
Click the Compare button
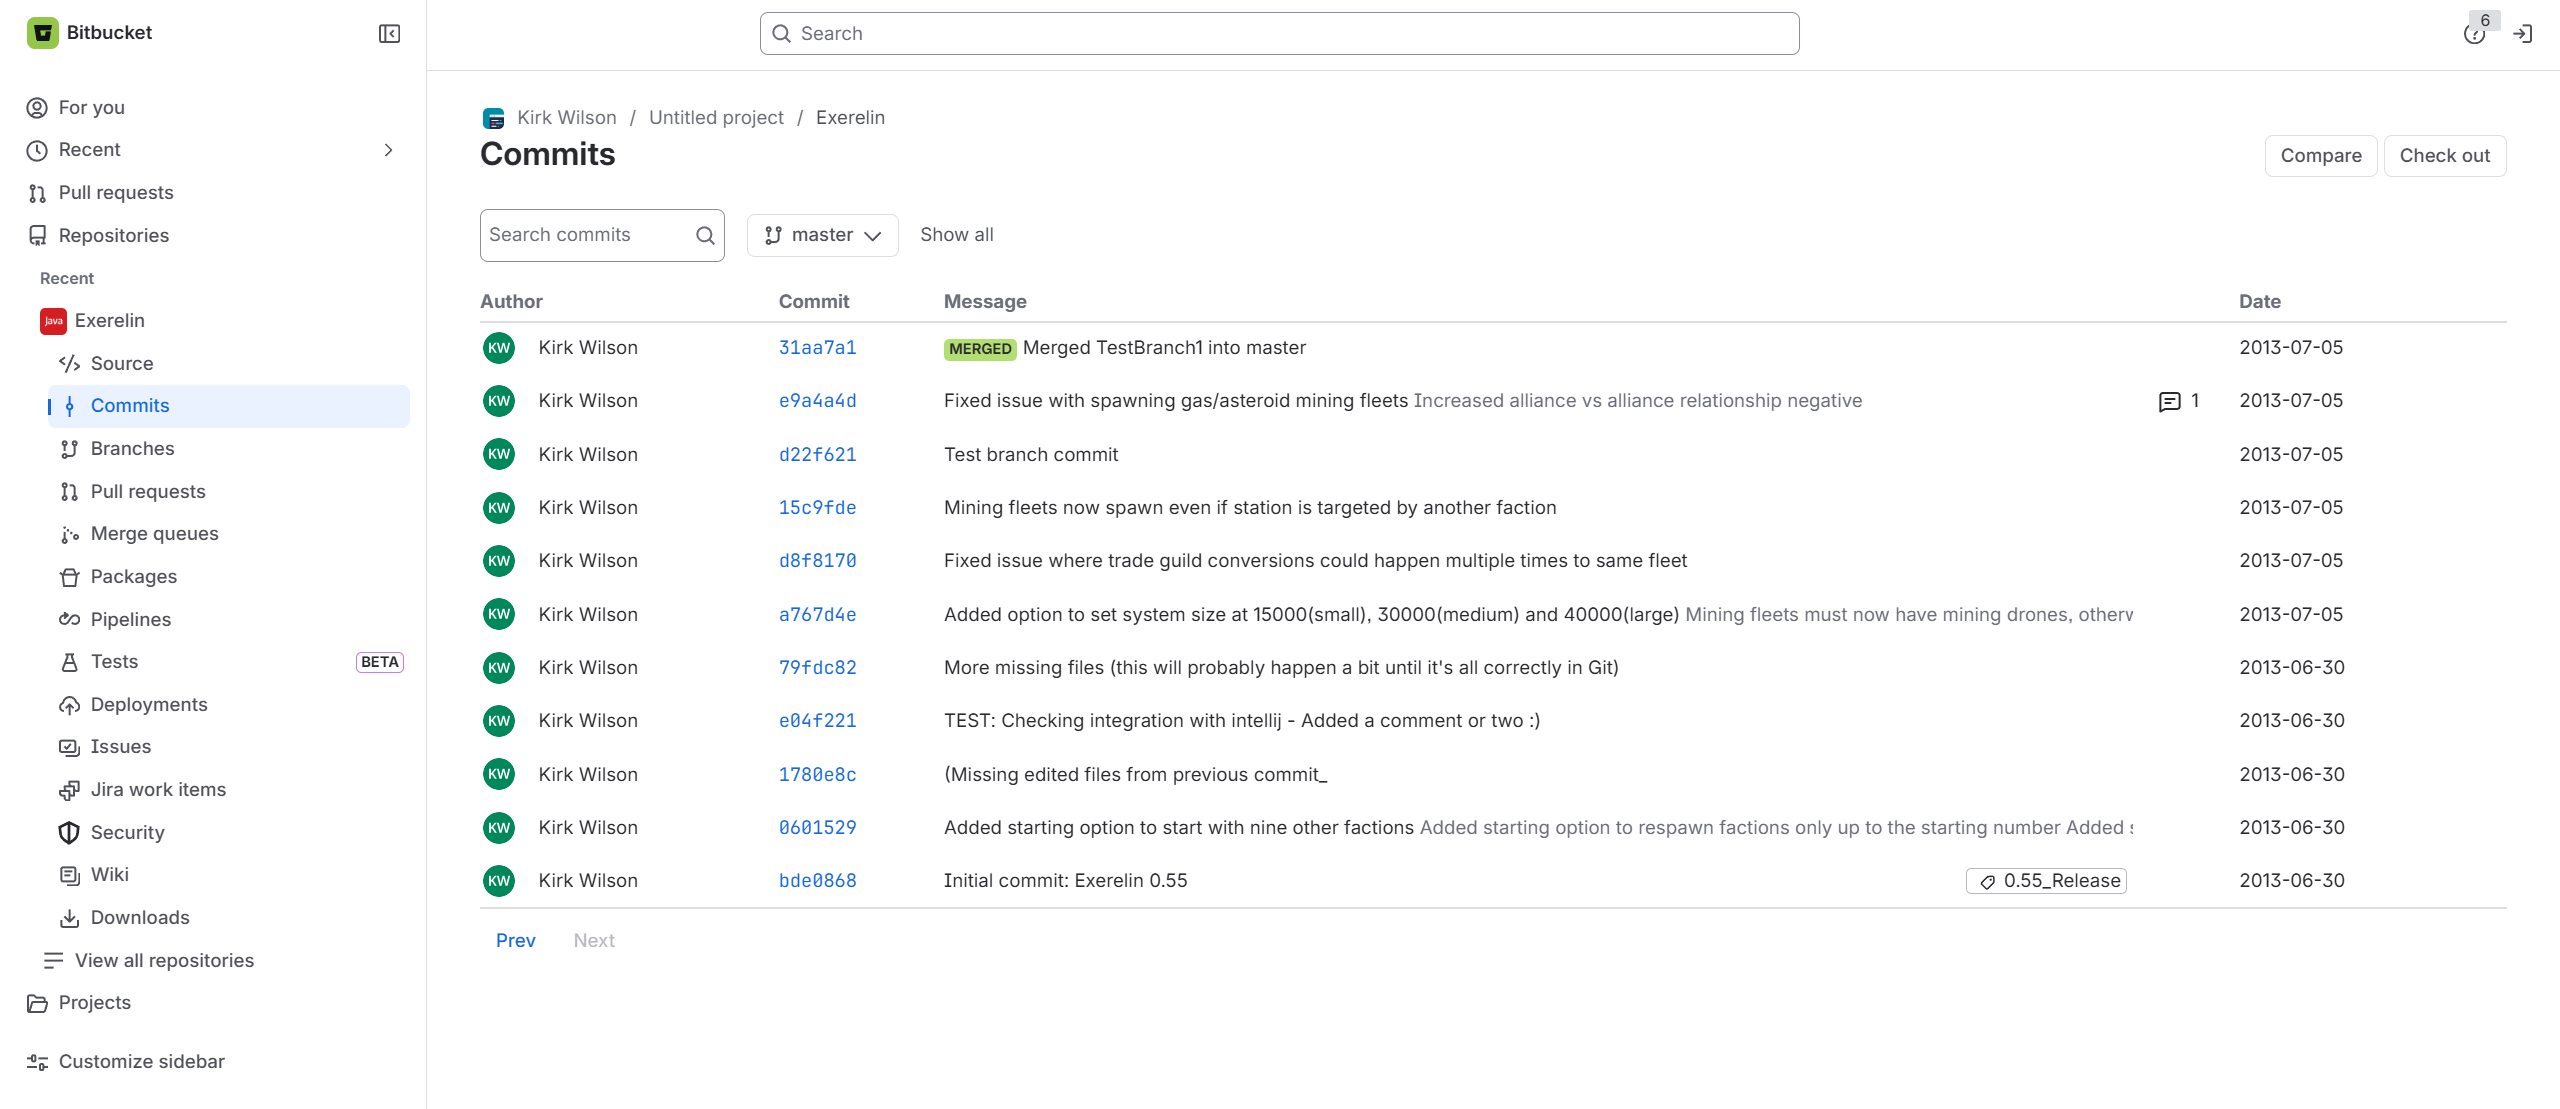pyautogui.click(x=2320, y=156)
